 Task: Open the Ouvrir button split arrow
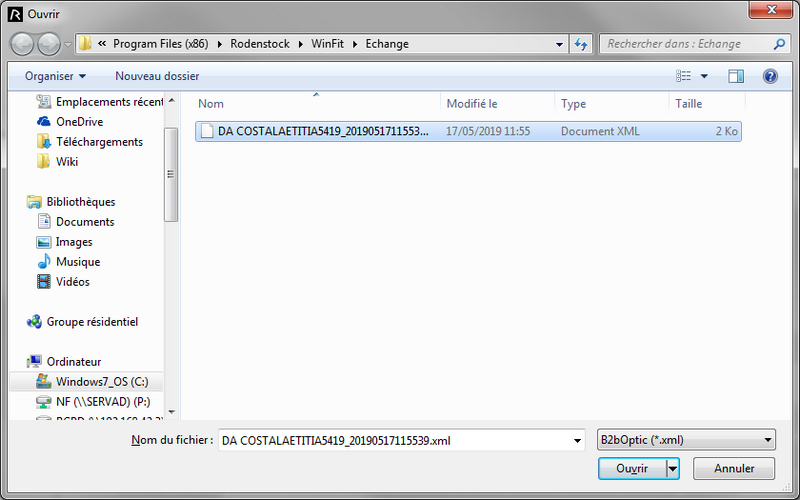click(673, 468)
